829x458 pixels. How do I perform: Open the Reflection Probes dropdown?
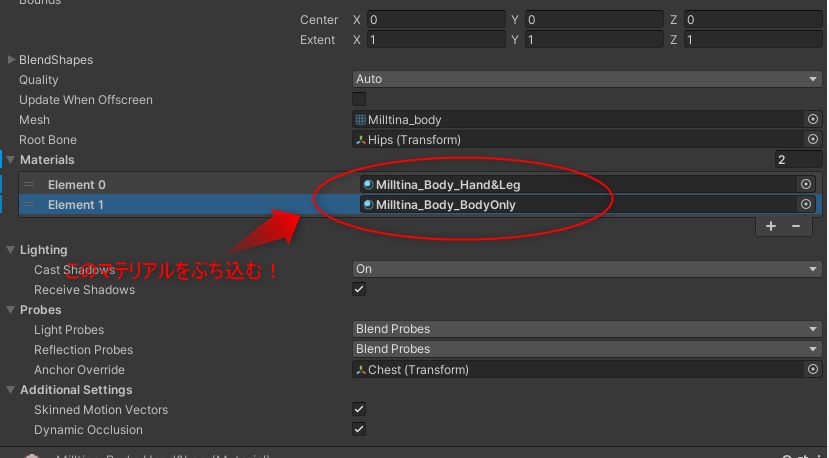pyautogui.click(x=587, y=349)
